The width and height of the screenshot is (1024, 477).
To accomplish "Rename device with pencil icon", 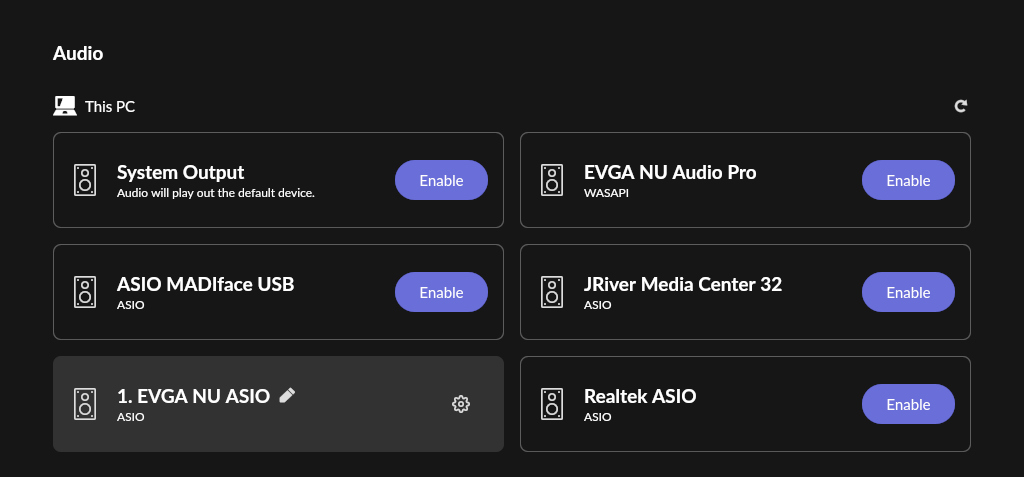I will [x=287, y=395].
